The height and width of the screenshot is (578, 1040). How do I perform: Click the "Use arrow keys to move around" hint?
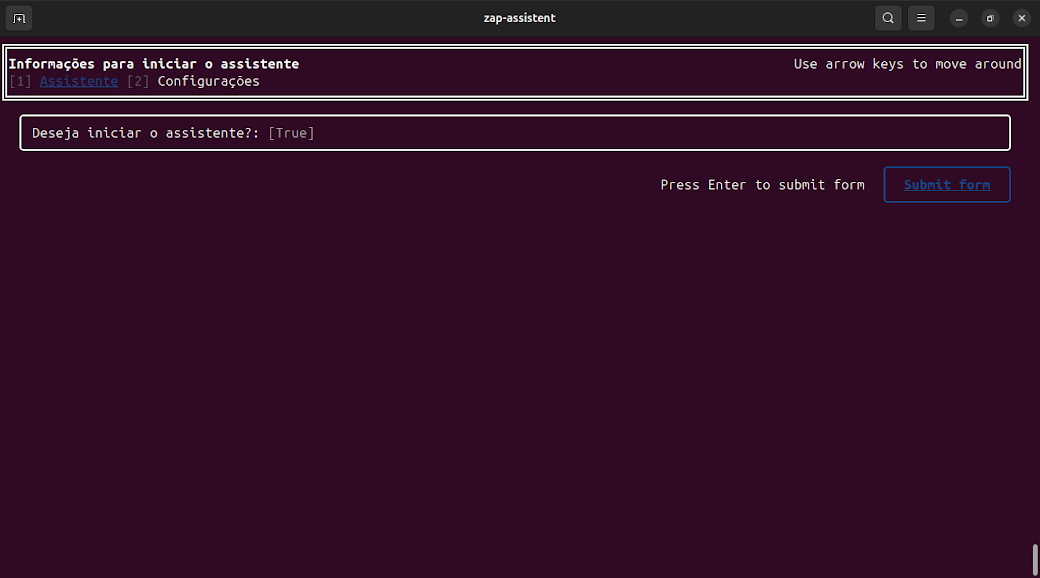(907, 64)
